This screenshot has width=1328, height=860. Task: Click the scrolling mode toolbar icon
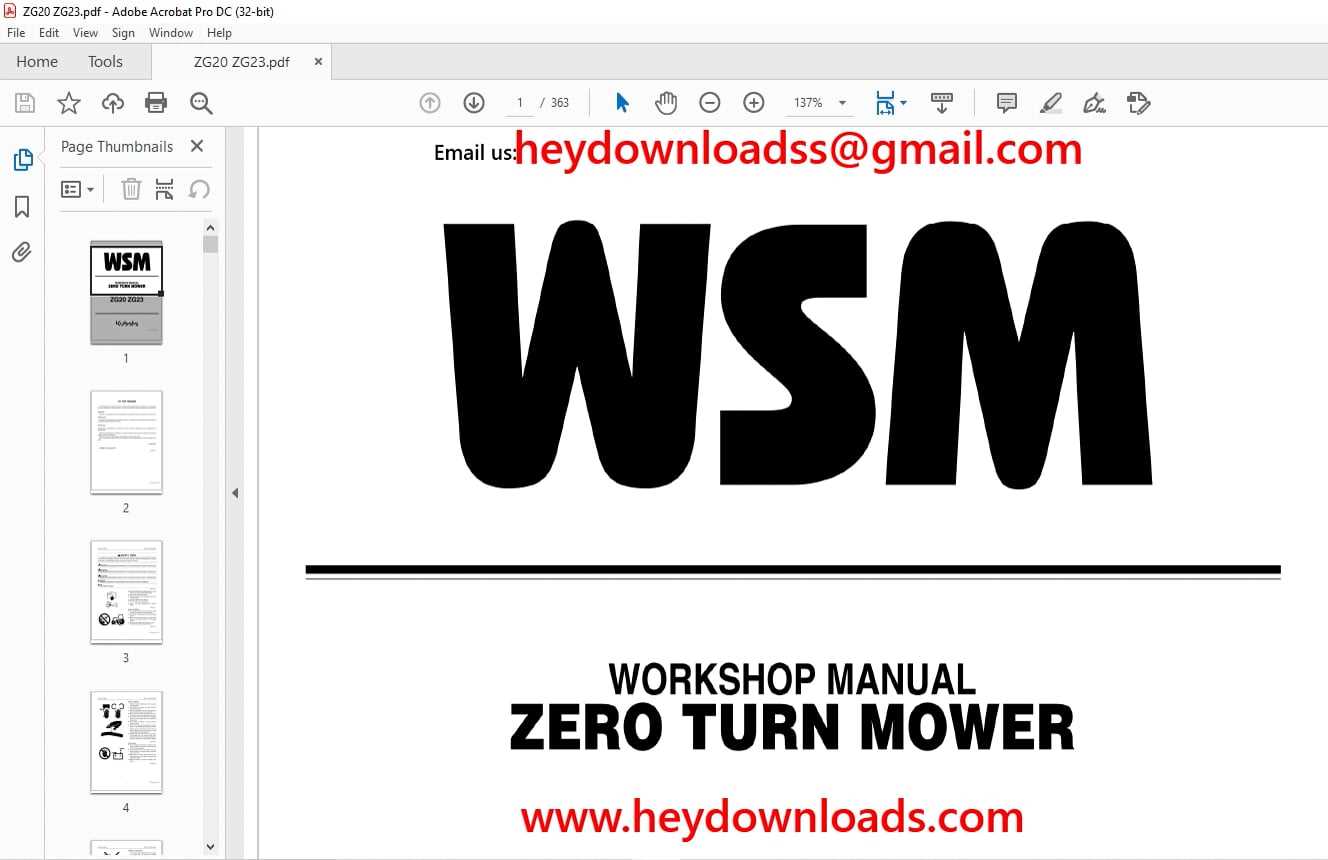coord(941,103)
